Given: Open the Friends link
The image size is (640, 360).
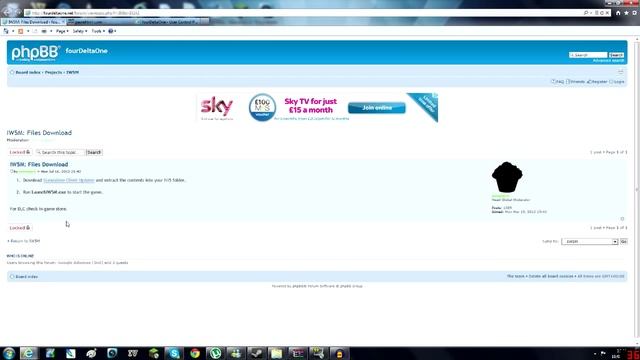Looking at the screenshot, I should pyautogui.click(x=576, y=82).
